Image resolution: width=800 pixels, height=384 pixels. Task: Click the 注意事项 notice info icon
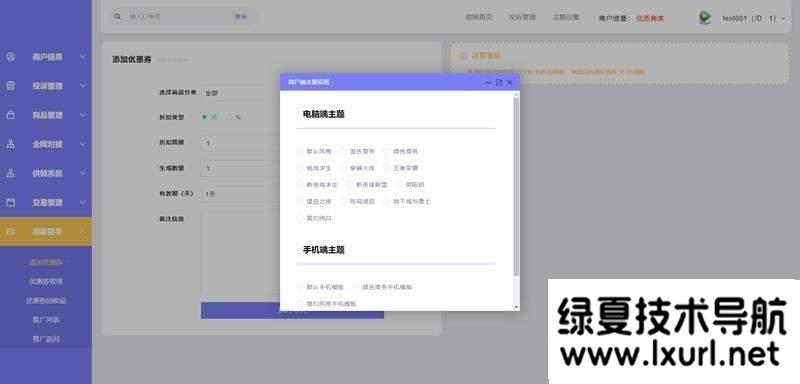(x=463, y=56)
